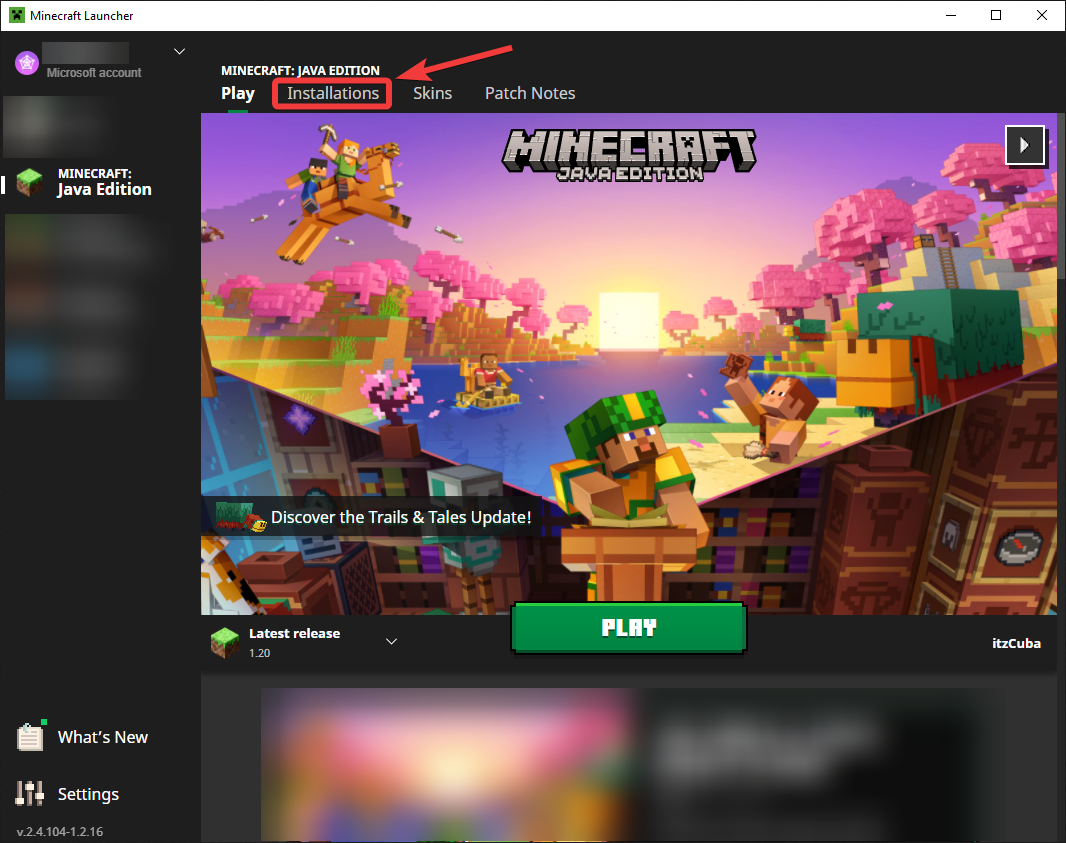This screenshot has height=843, width=1066.
Task: Switch to the Installations tab
Action: point(333,93)
